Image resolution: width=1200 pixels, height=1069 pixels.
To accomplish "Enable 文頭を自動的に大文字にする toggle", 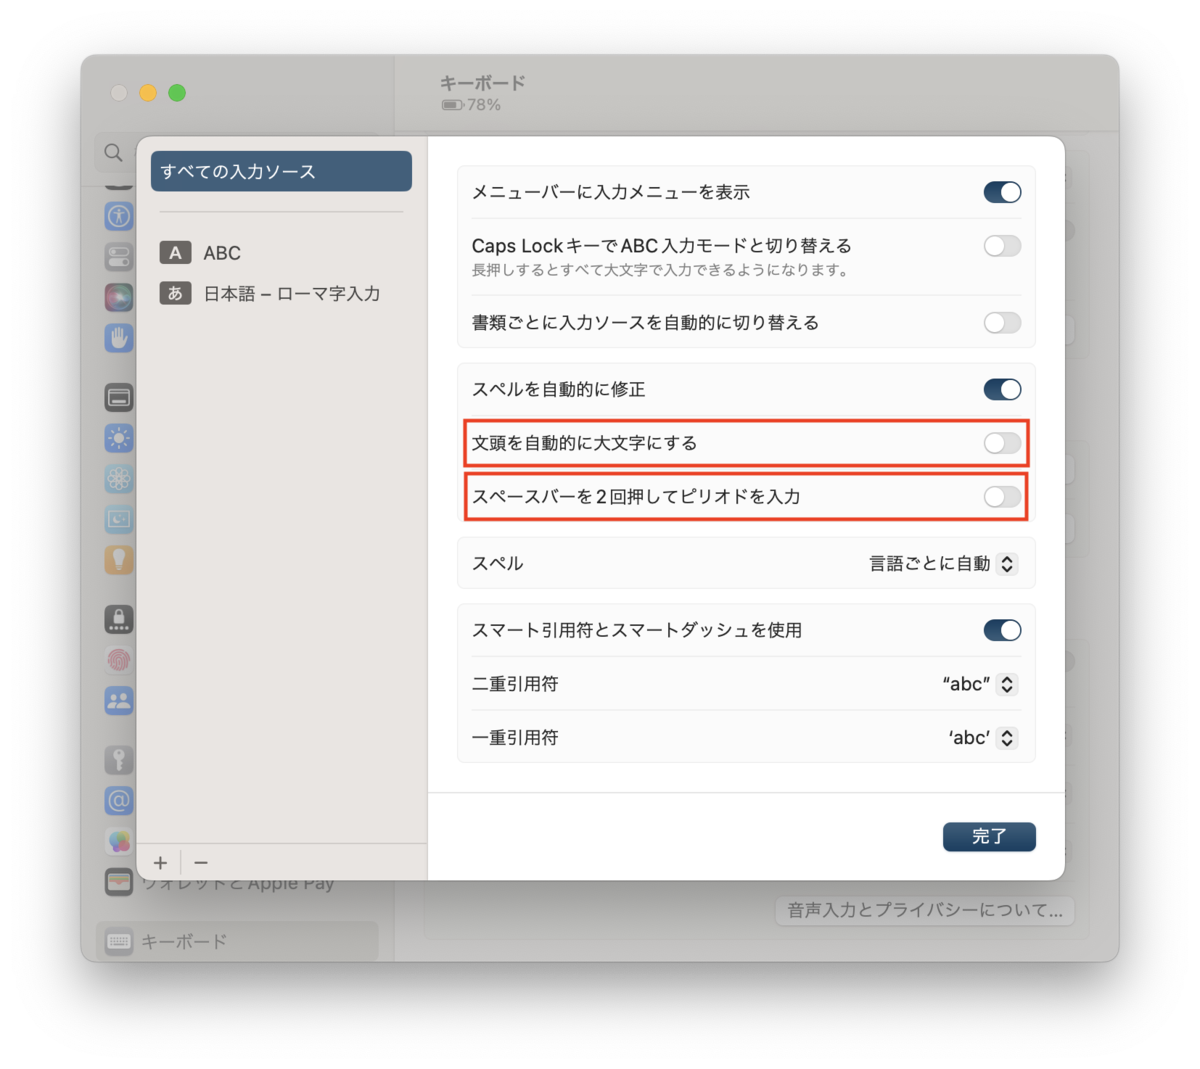I will click(x=1002, y=443).
